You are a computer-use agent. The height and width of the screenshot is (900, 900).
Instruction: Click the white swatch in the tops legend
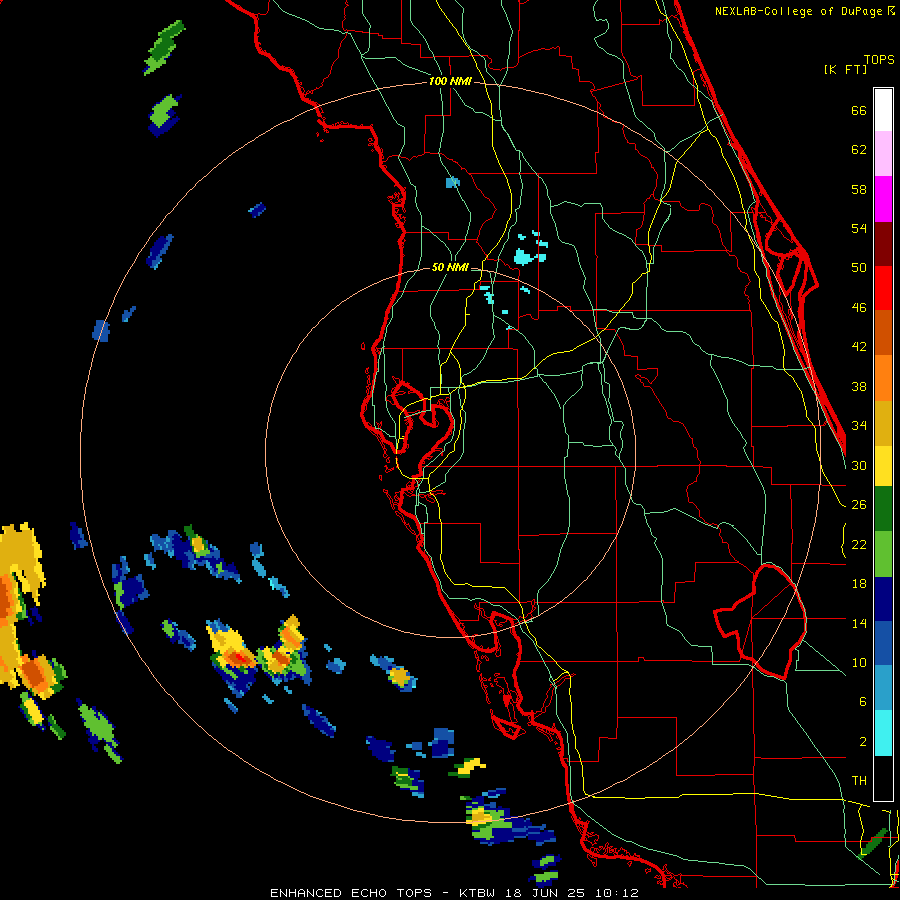click(x=883, y=110)
